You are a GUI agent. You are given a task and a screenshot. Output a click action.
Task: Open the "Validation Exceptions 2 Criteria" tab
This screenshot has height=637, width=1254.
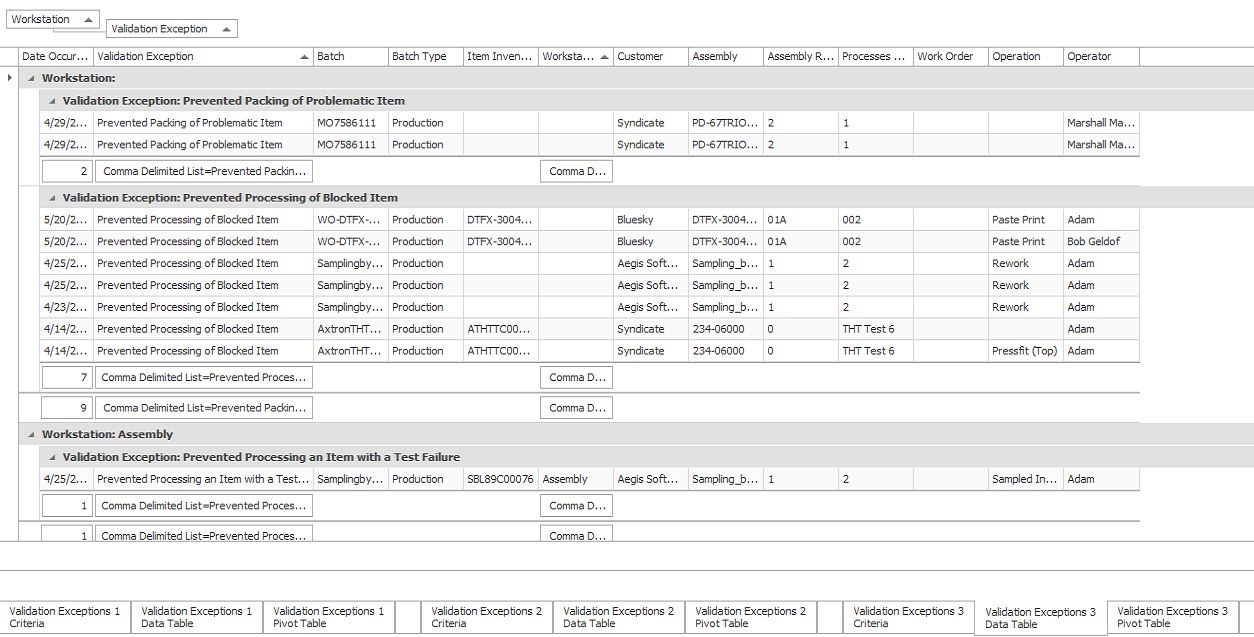[x=486, y=617]
